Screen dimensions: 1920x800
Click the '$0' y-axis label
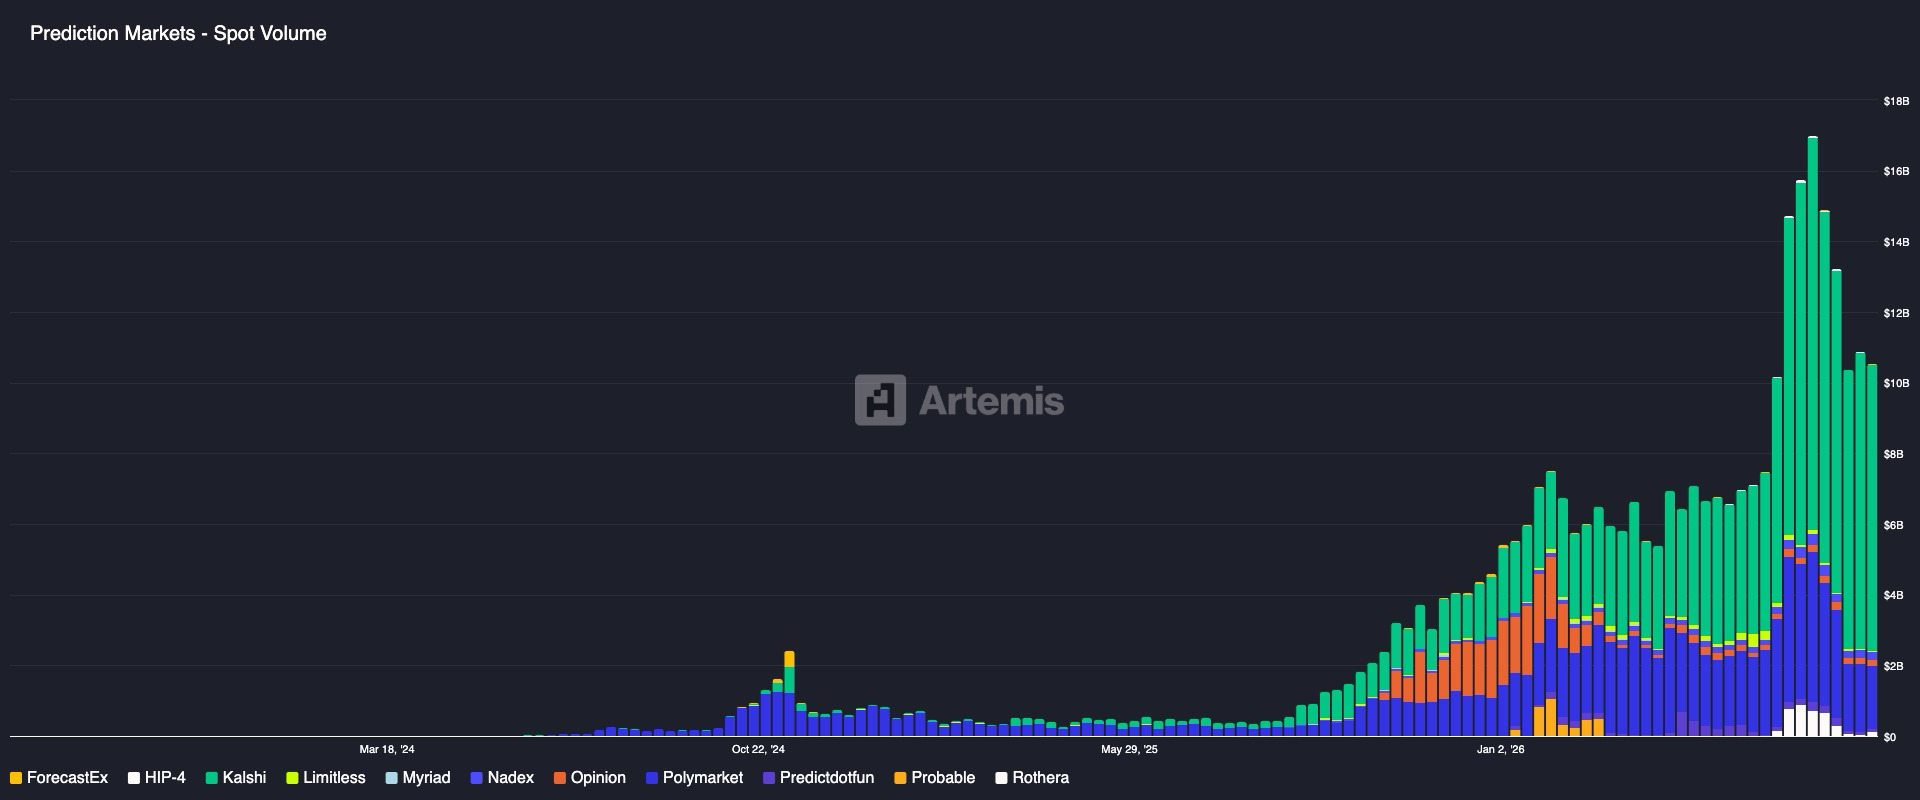pyautogui.click(x=1890, y=737)
